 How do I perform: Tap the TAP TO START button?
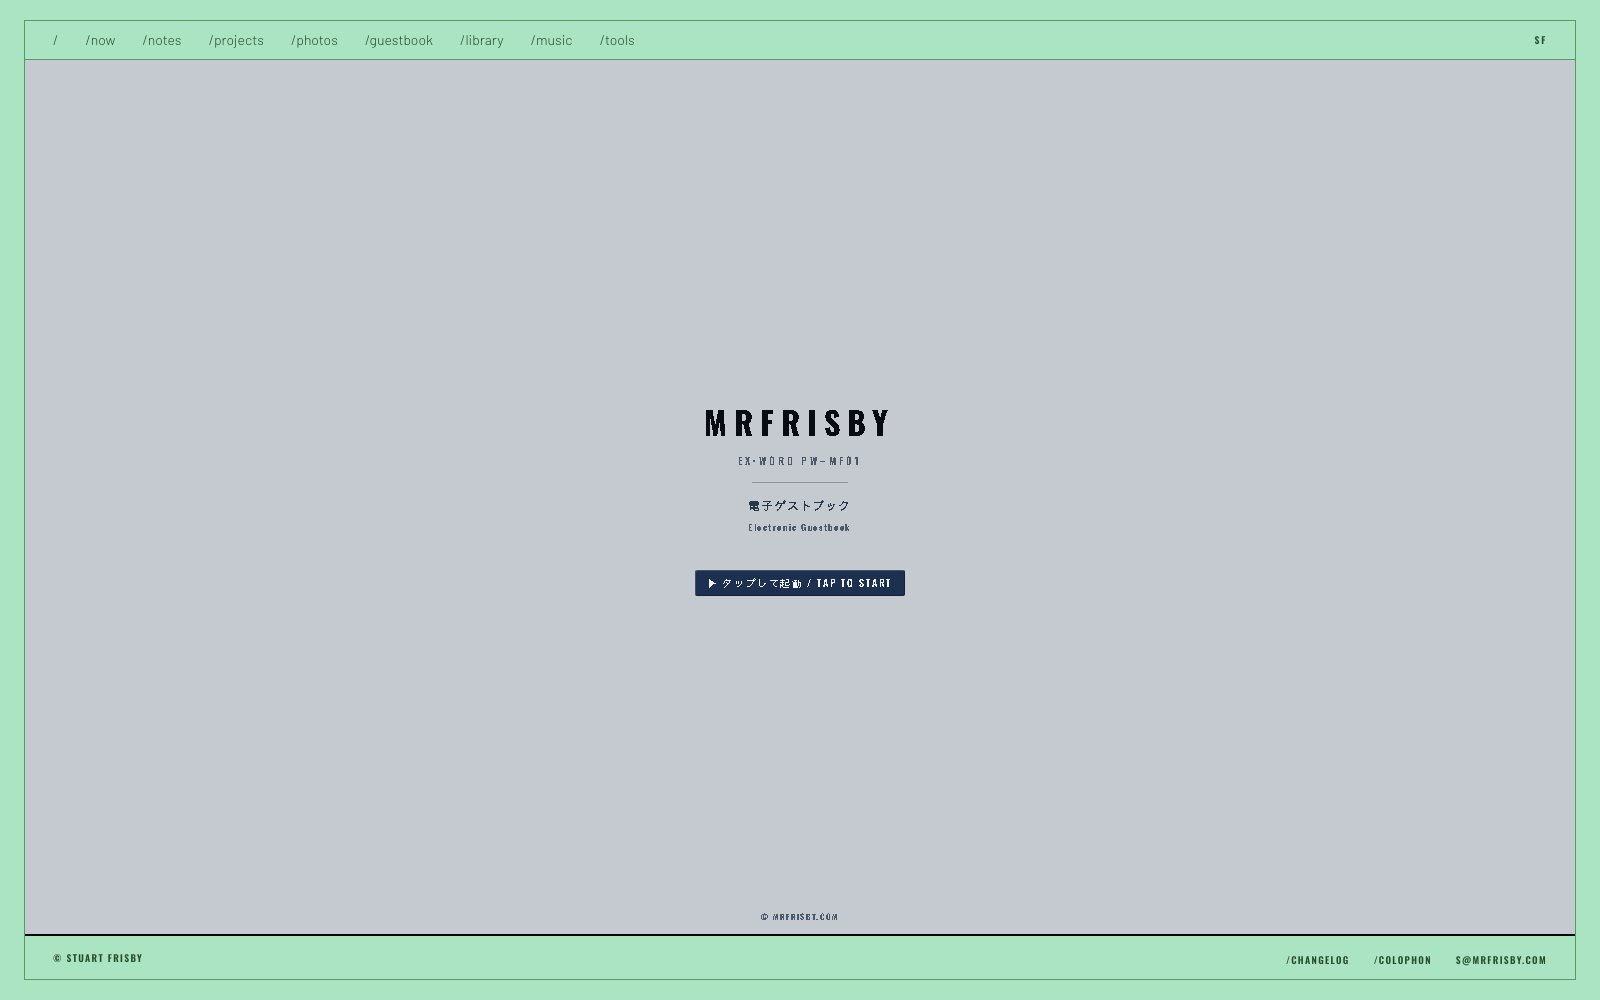pyautogui.click(x=800, y=583)
